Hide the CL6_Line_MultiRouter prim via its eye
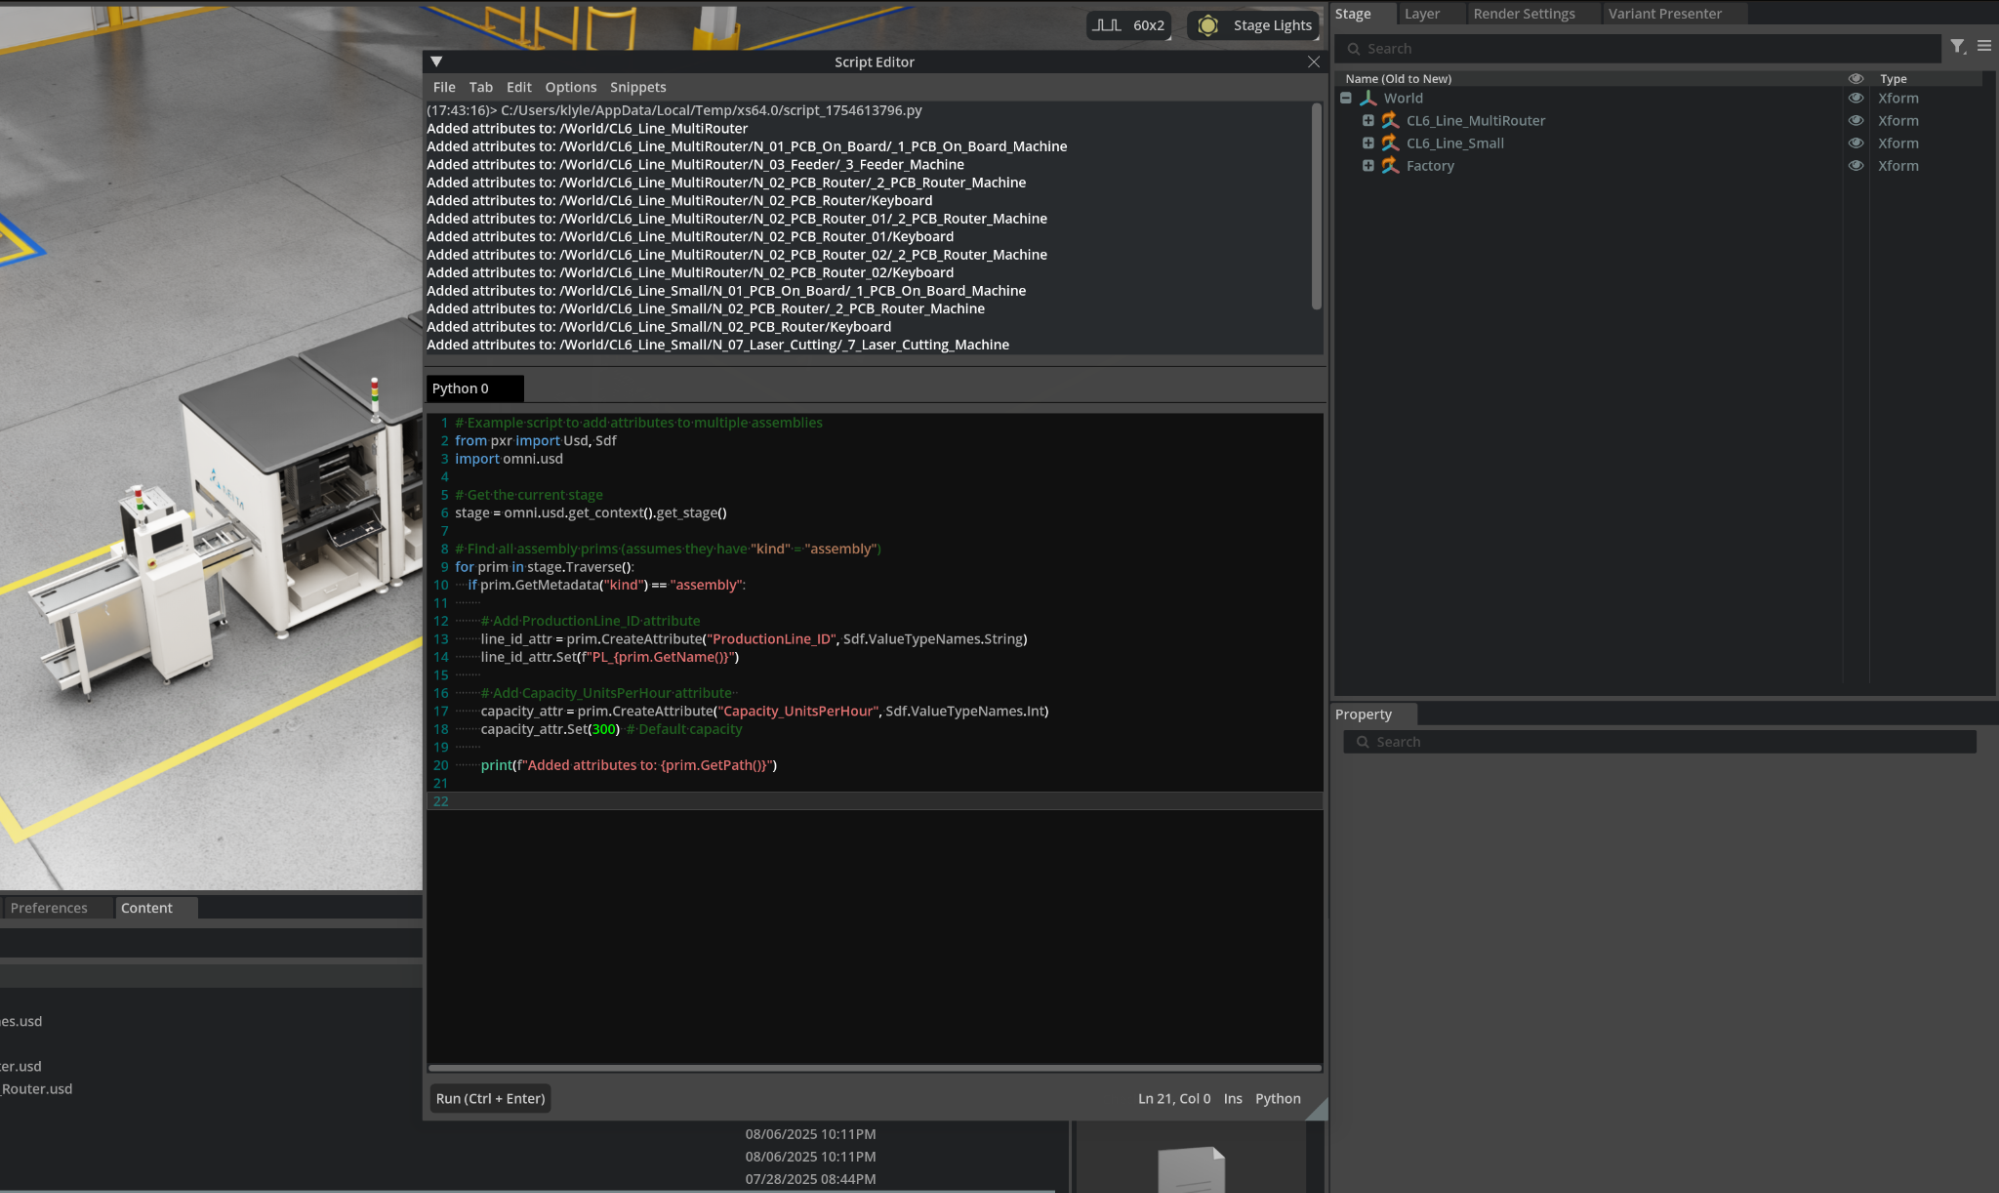Screen dimensions: 1999x1193 pyautogui.click(x=1855, y=120)
